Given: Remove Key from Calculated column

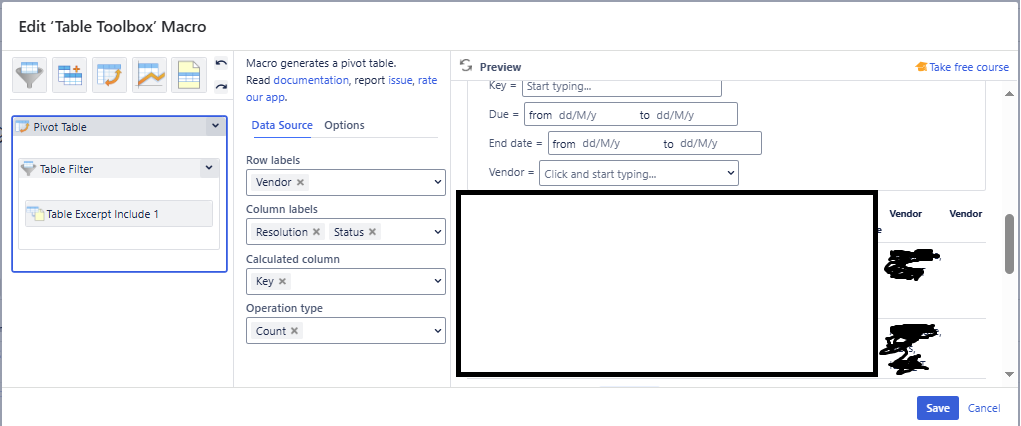Looking at the screenshot, I should pyautogui.click(x=282, y=281).
